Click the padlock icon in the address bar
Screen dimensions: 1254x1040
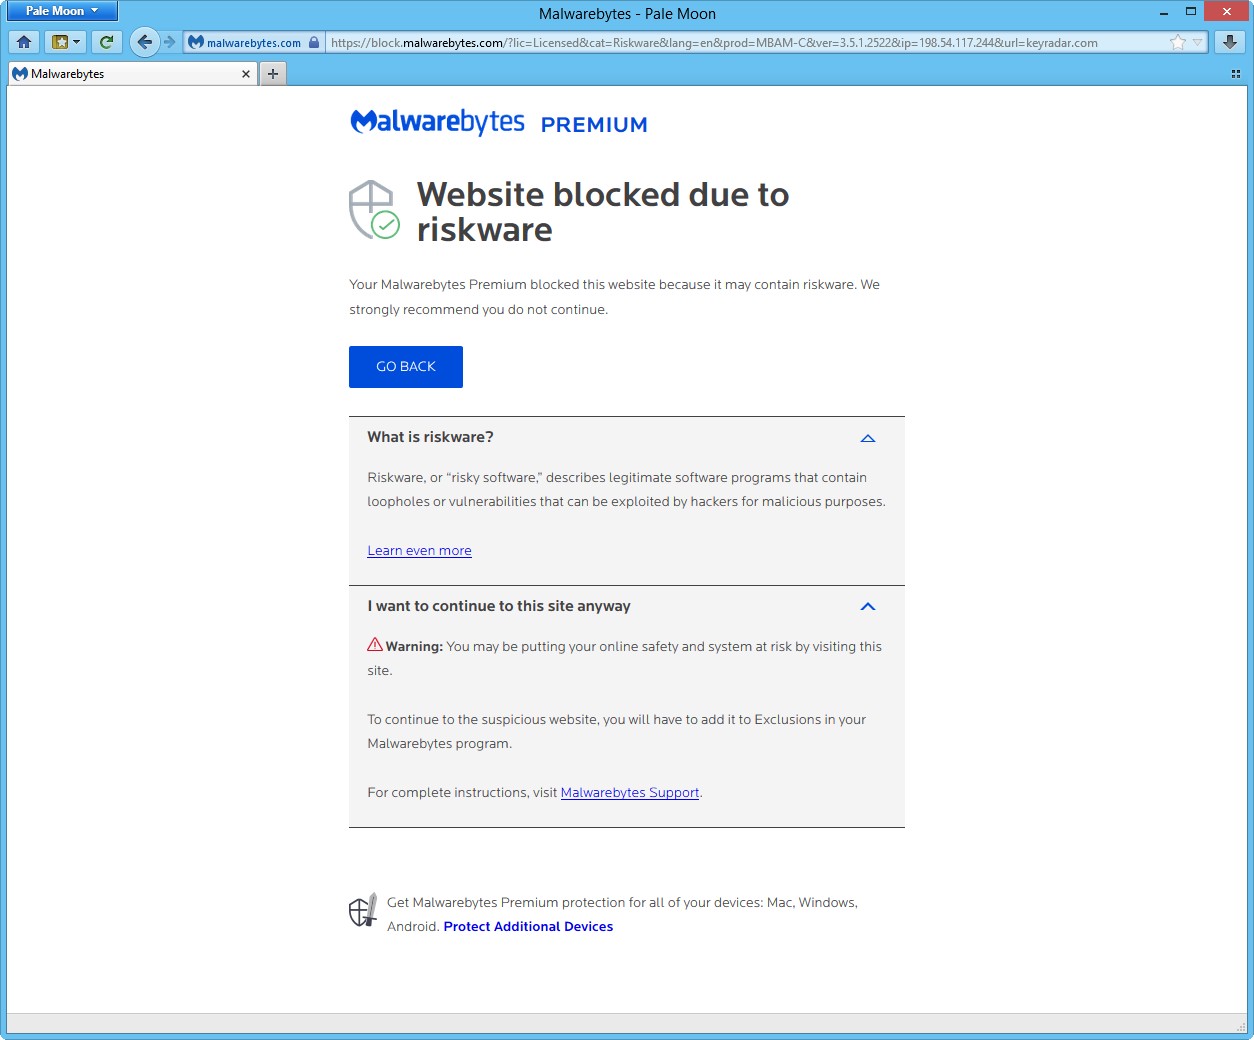[x=314, y=42]
